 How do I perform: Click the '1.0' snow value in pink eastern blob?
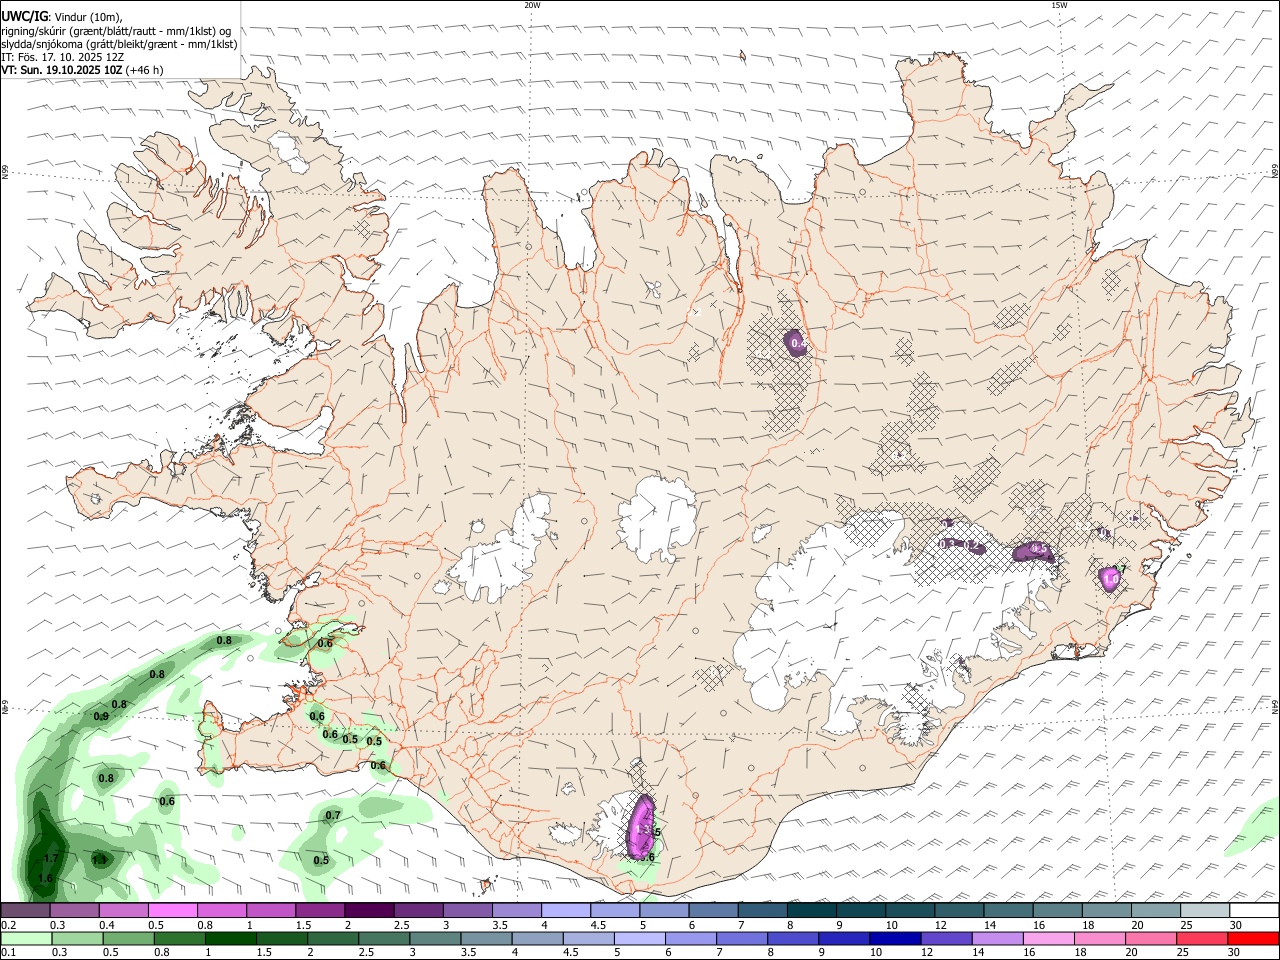[x=1110, y=579]
